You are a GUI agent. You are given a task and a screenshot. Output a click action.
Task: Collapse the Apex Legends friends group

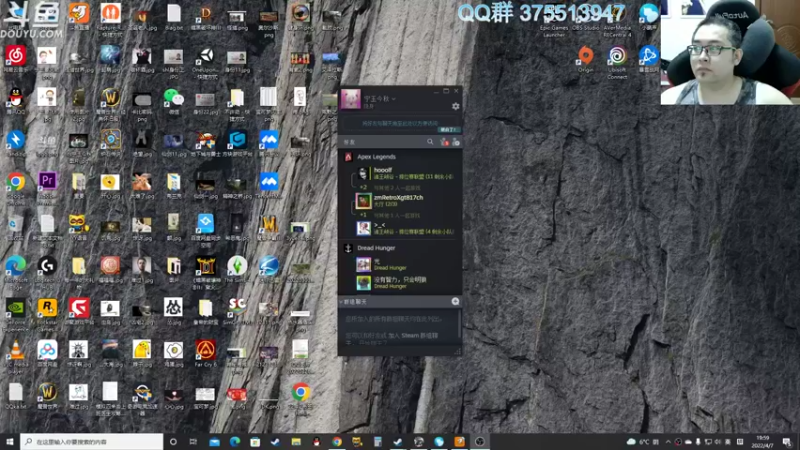[376, 157]
